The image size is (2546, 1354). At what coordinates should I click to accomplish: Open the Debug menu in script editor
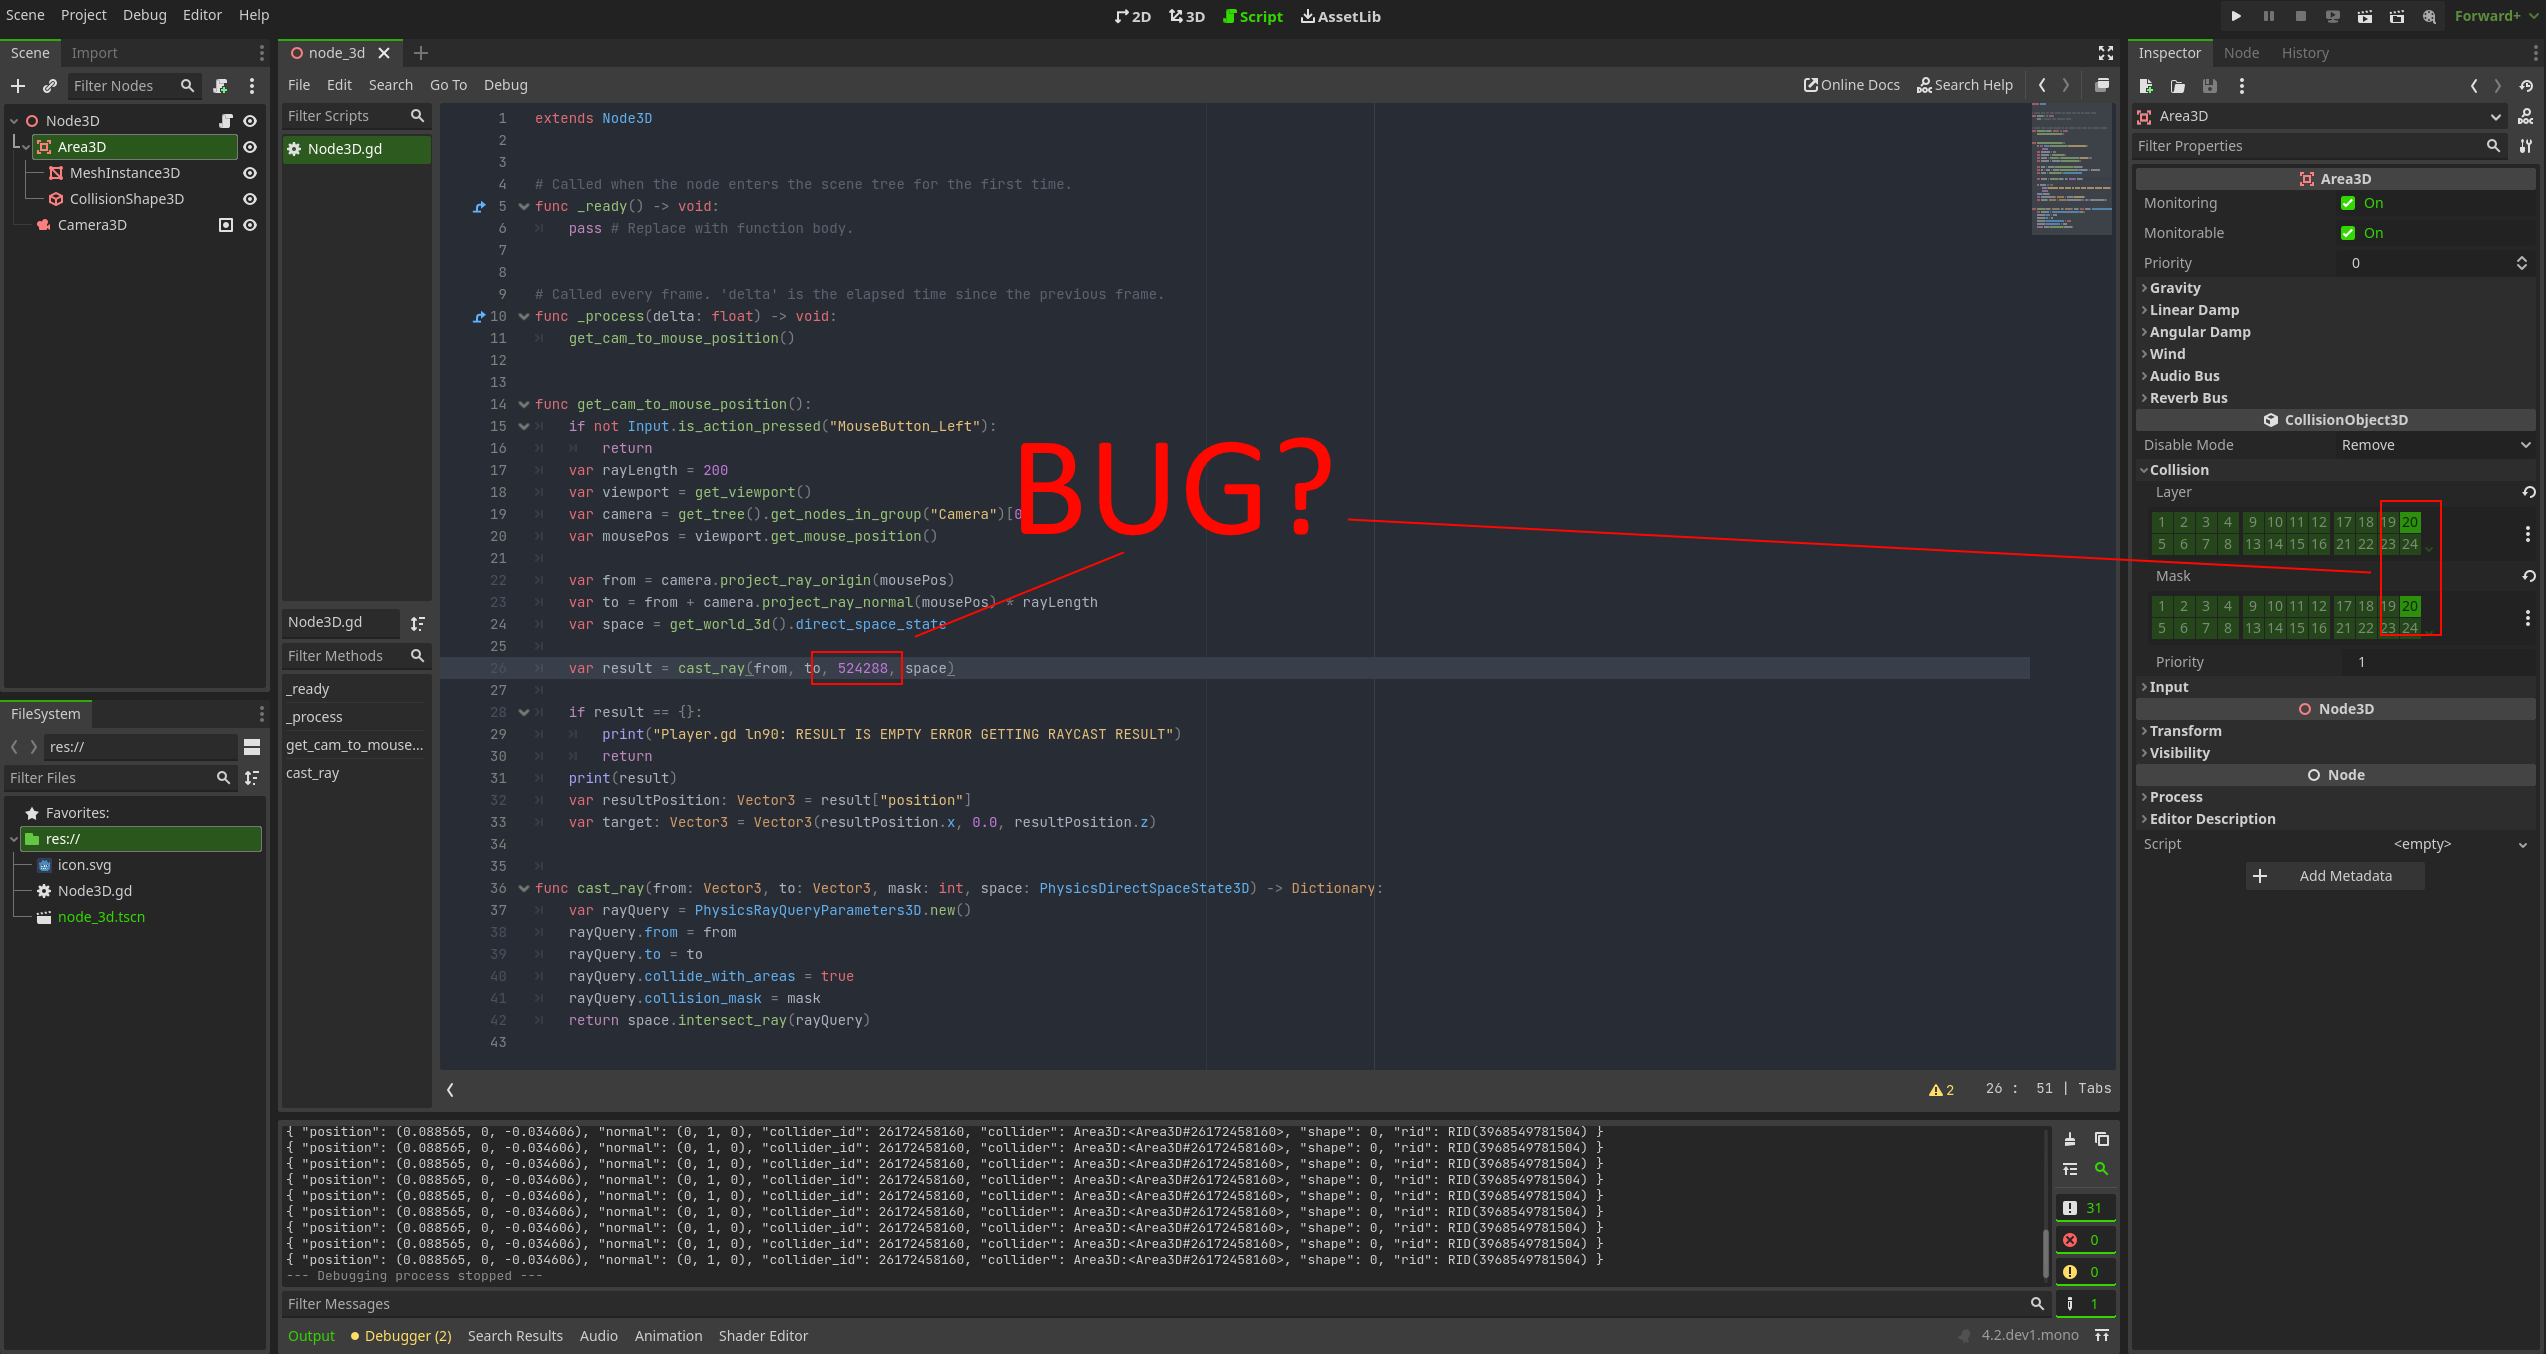[x=505, y=84]
